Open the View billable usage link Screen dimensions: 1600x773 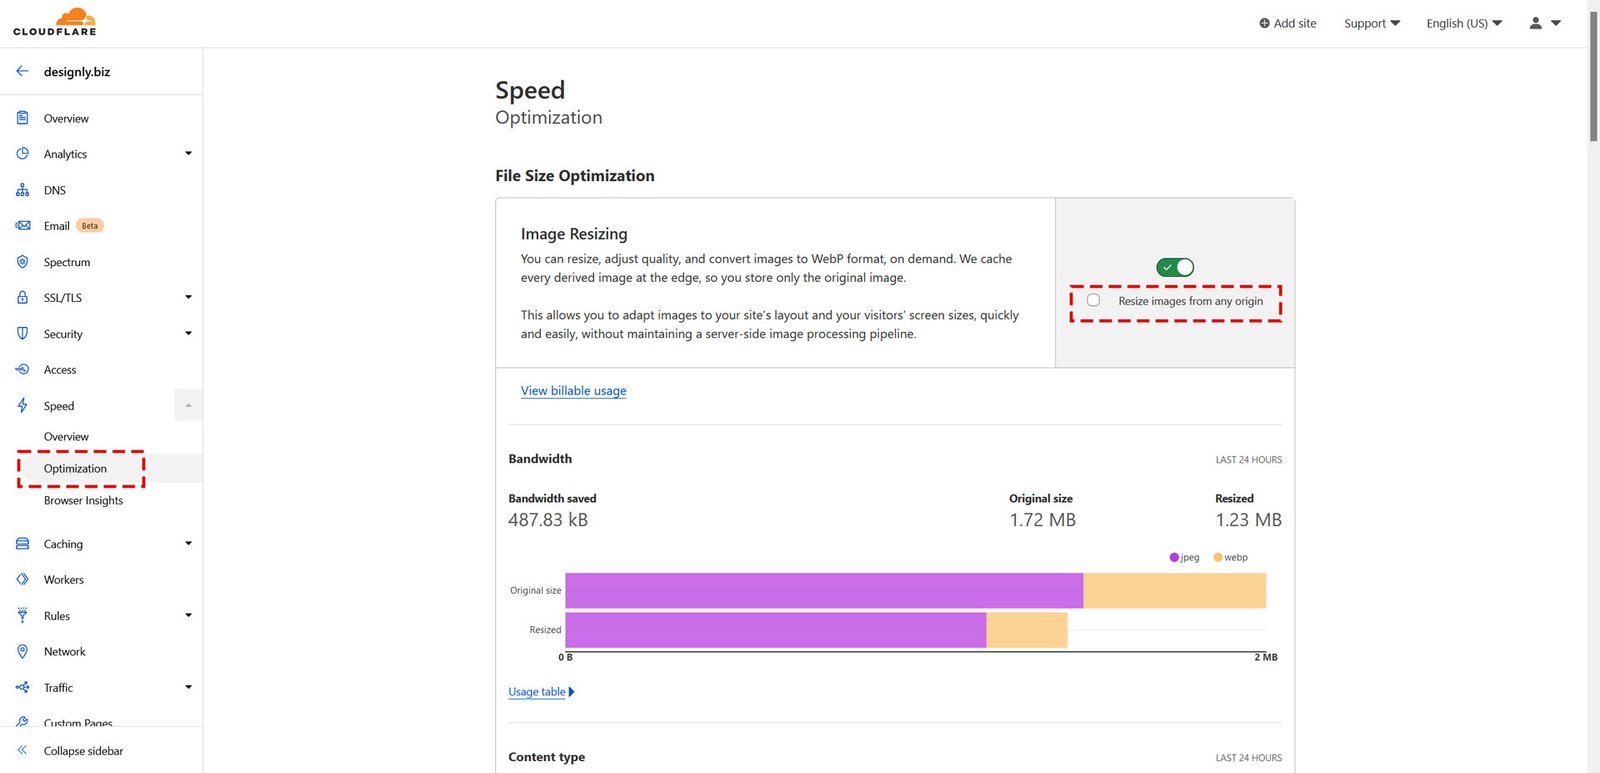click(573, 391)
